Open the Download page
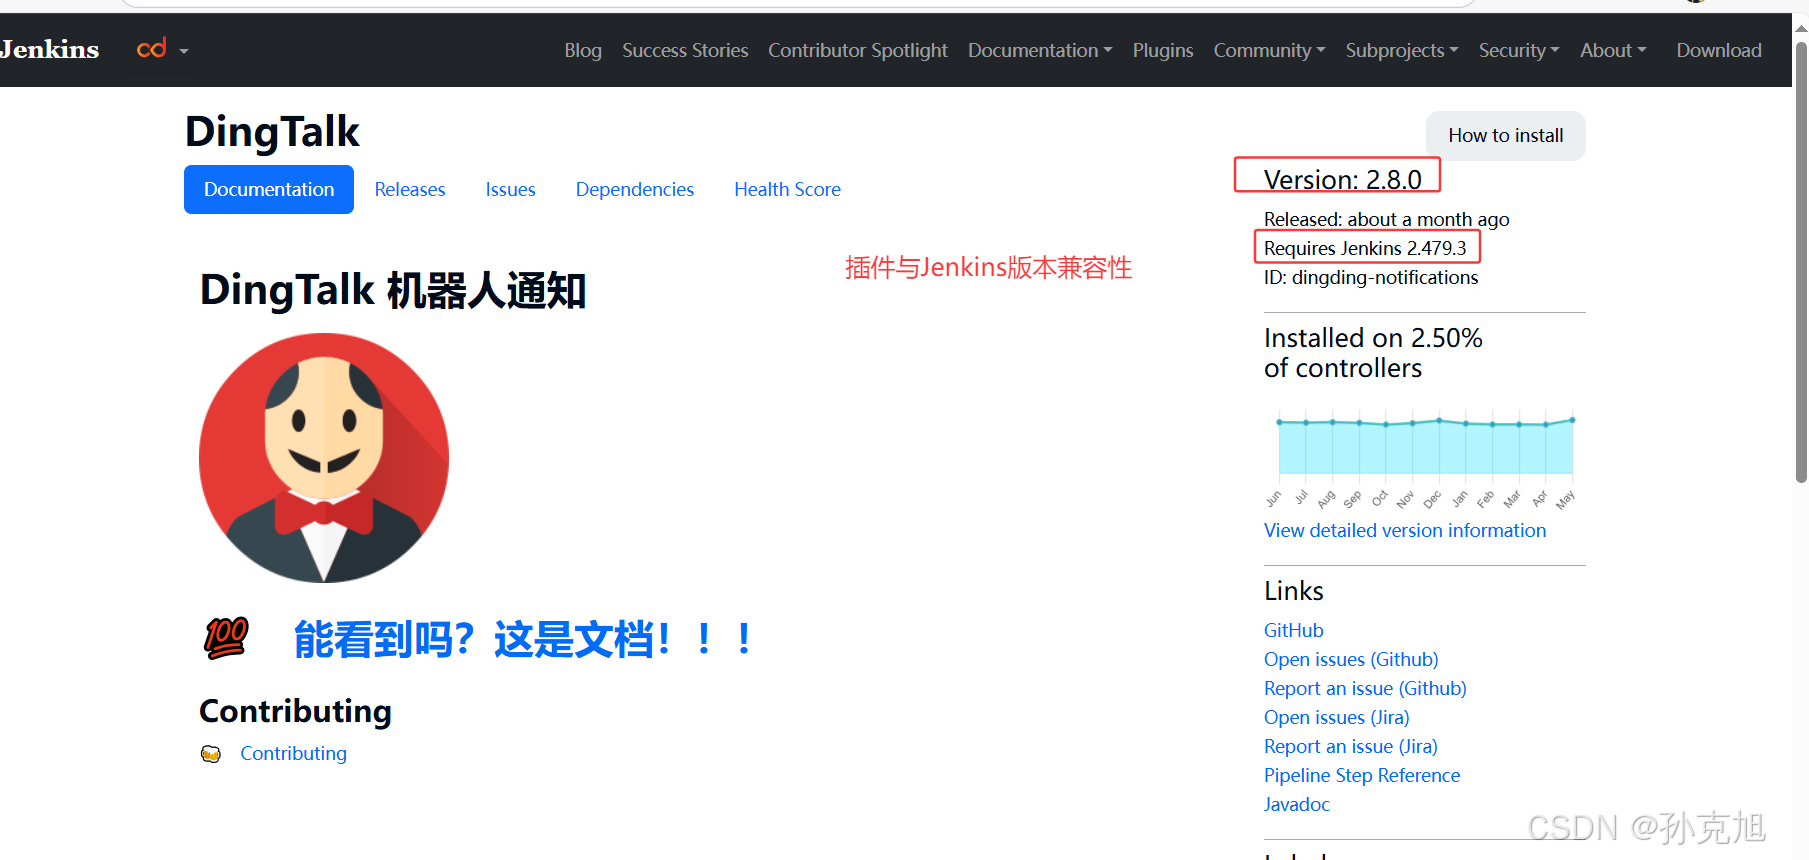The image size is (1809, 860). click(1719, 50)
